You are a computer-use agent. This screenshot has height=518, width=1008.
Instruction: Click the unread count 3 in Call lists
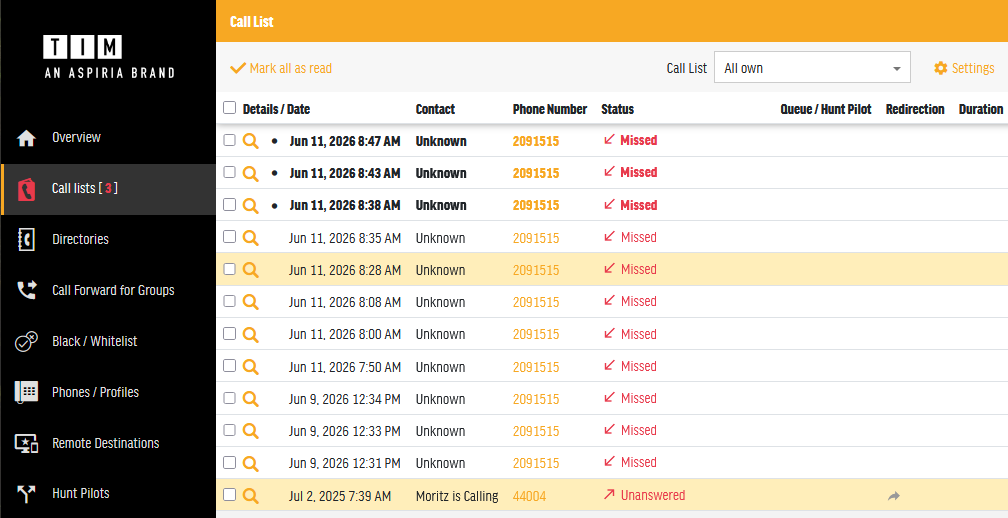point(108,188)
